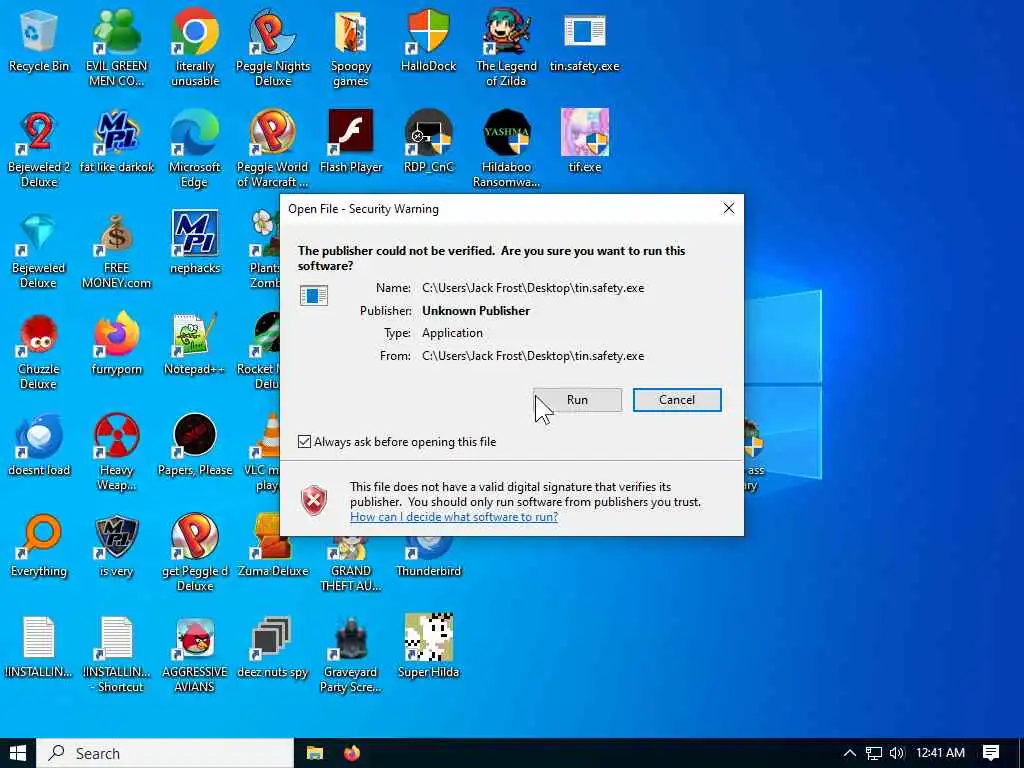
Task: Click the taskbar Search box
Action: tap(165, 753)
